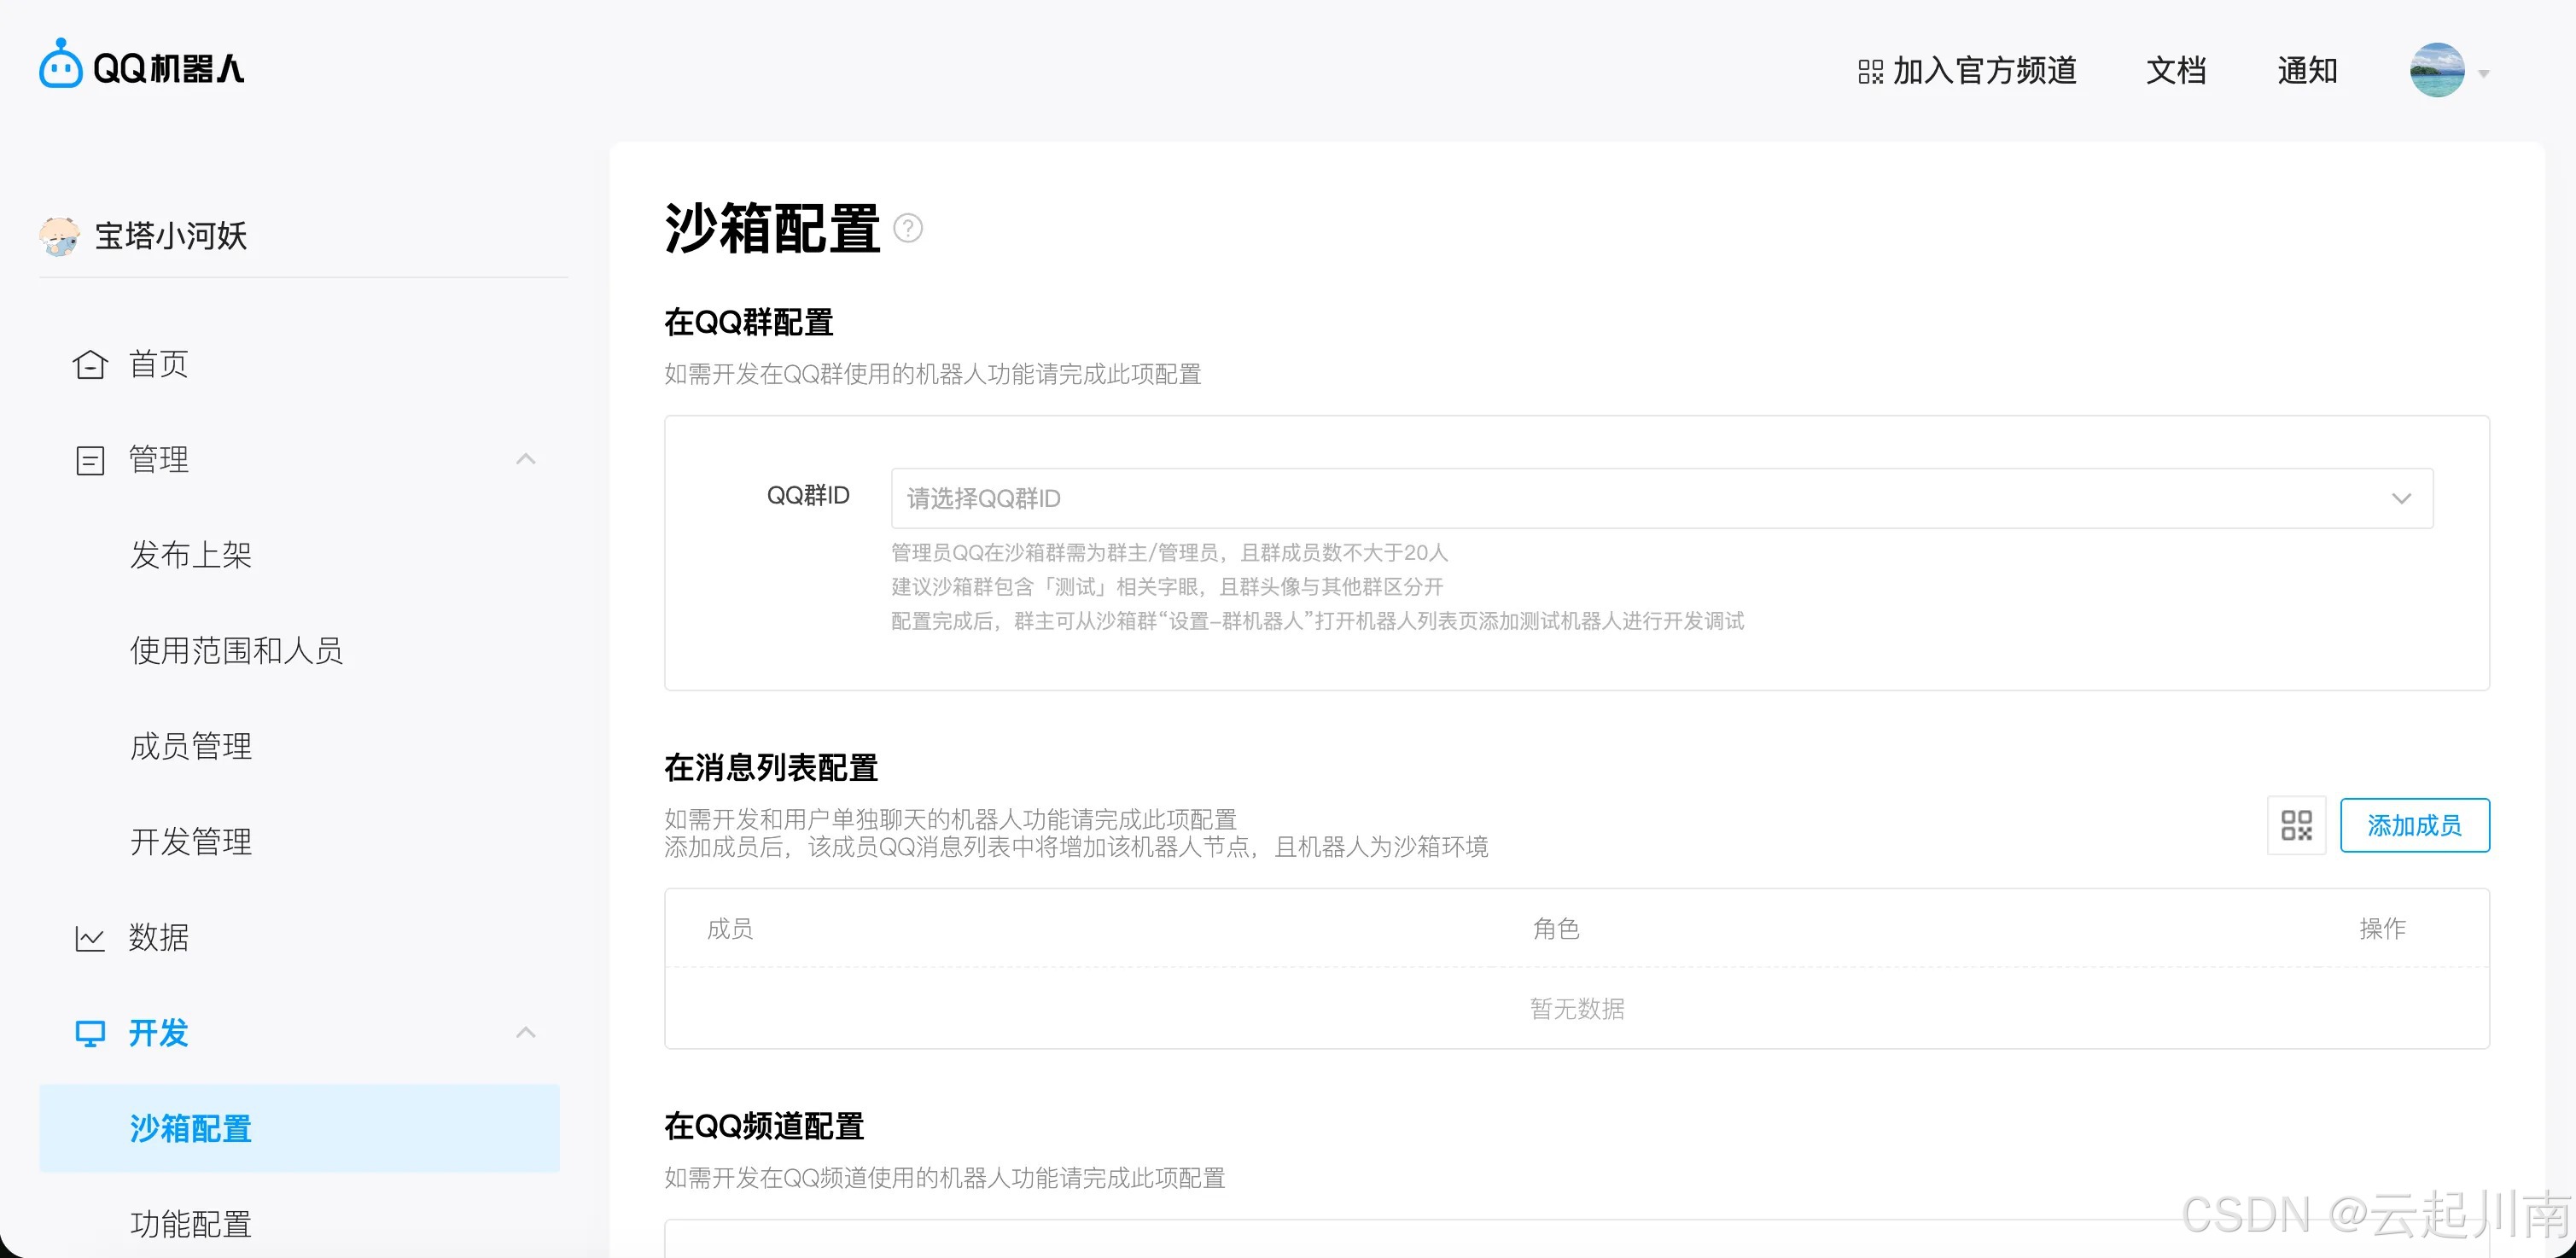This screenshot has width=2576, height=1258.
Task: Click the 宝塔小河妖 bot avatar
Action: [60, 236]
